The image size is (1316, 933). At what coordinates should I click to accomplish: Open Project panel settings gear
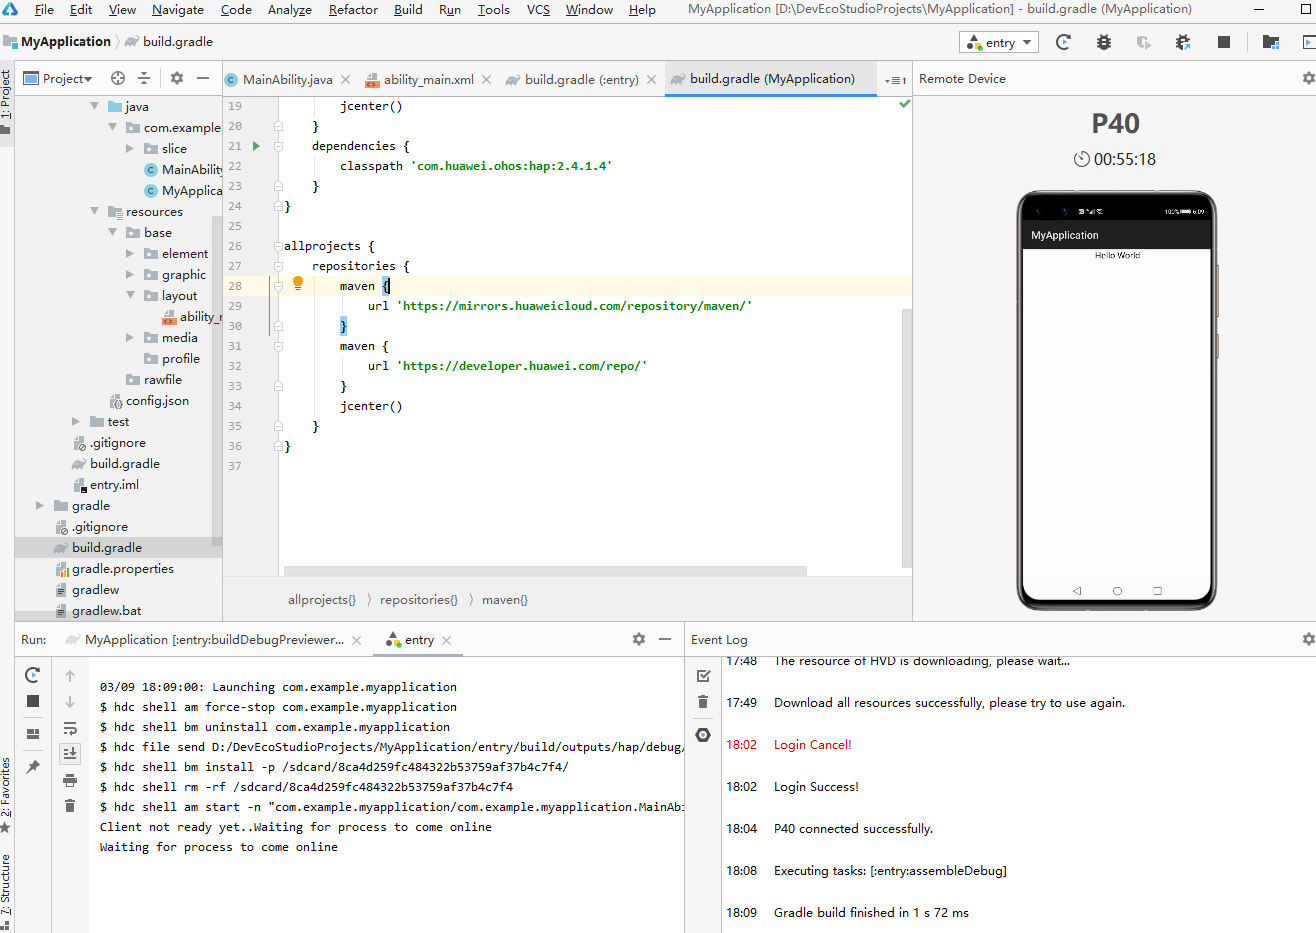tap(177, 78)
